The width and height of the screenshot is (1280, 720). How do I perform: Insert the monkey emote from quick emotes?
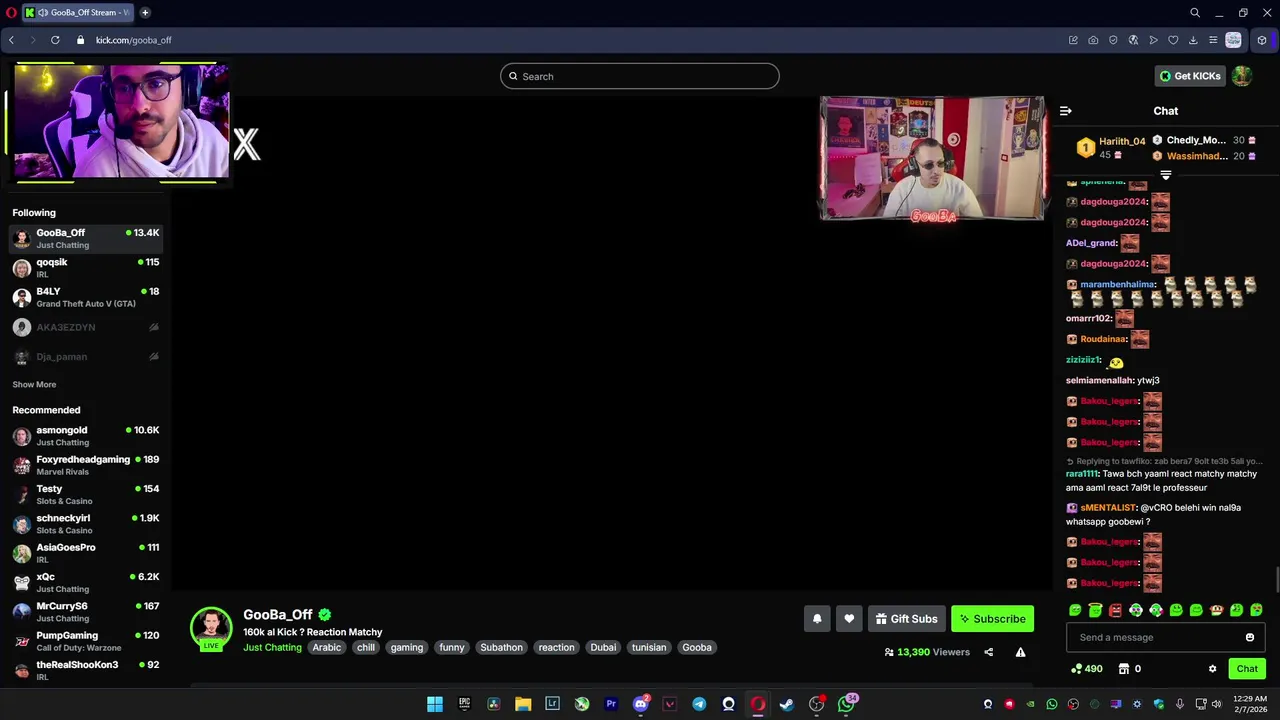pos(1216,610)
